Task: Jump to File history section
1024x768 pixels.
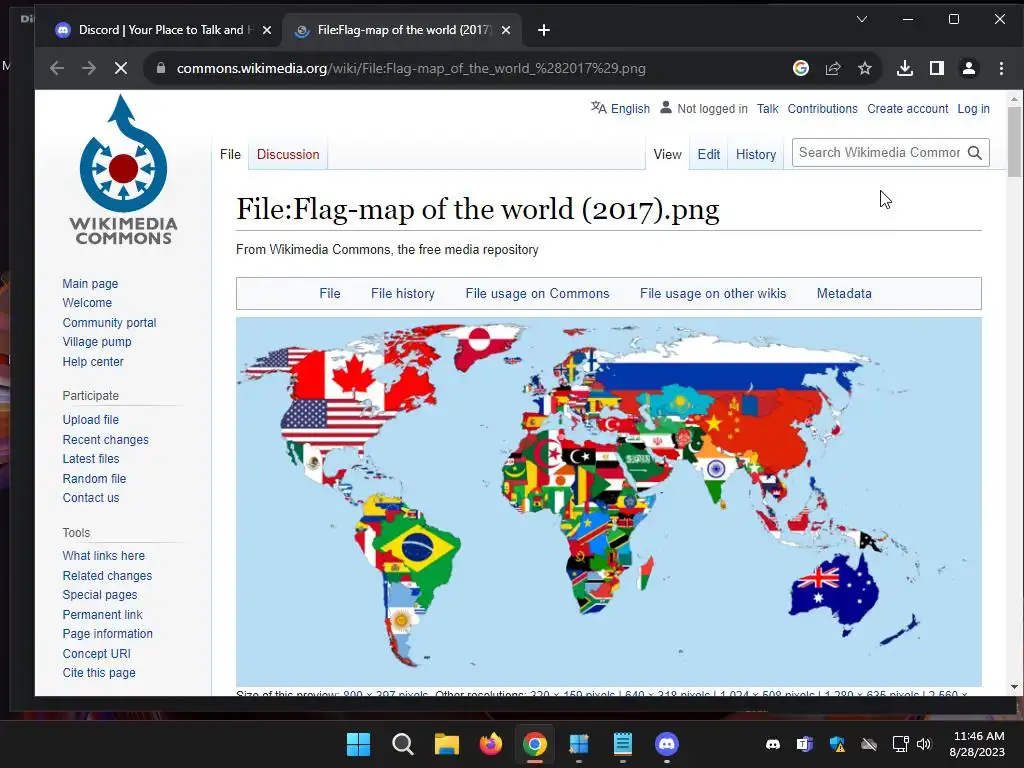Action: (x=402, y=293)
